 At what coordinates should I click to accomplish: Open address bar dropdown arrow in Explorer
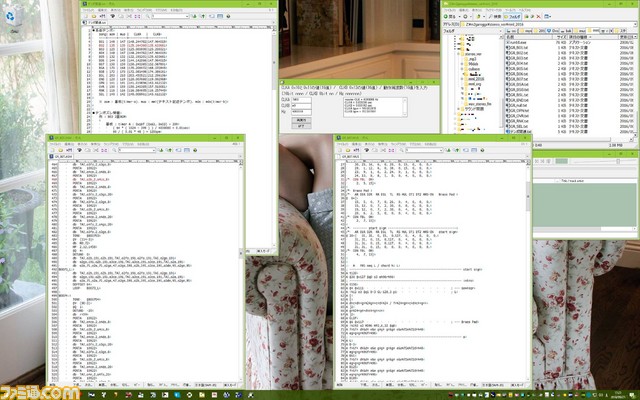(x=636, y=24)
